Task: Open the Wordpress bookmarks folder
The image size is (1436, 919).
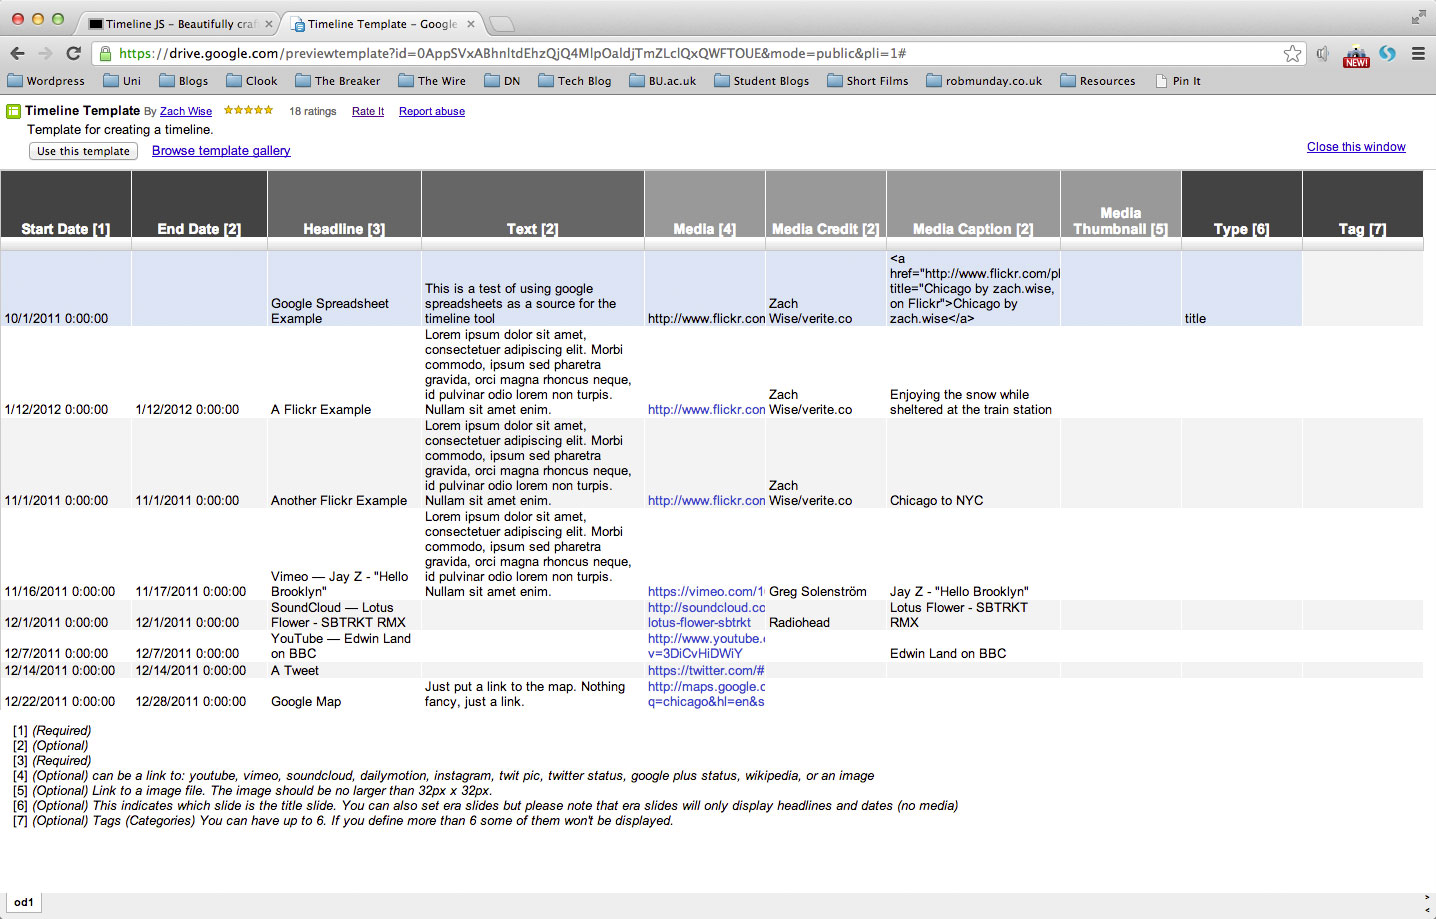Action: pyautogui.click(x=46, y=81)
